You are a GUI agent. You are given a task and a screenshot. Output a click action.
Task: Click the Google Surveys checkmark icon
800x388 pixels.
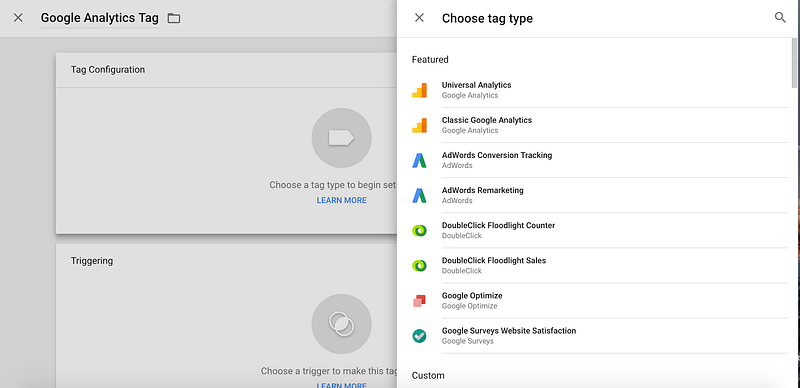coord(419,336)
